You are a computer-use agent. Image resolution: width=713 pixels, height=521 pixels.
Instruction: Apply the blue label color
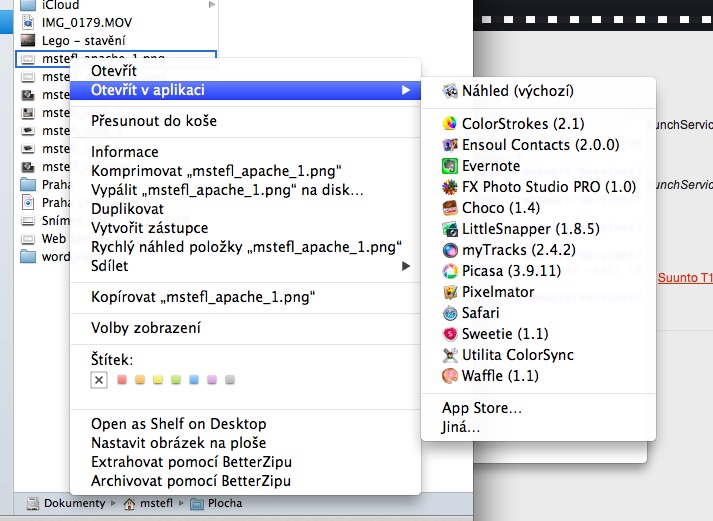coord(194,380)
